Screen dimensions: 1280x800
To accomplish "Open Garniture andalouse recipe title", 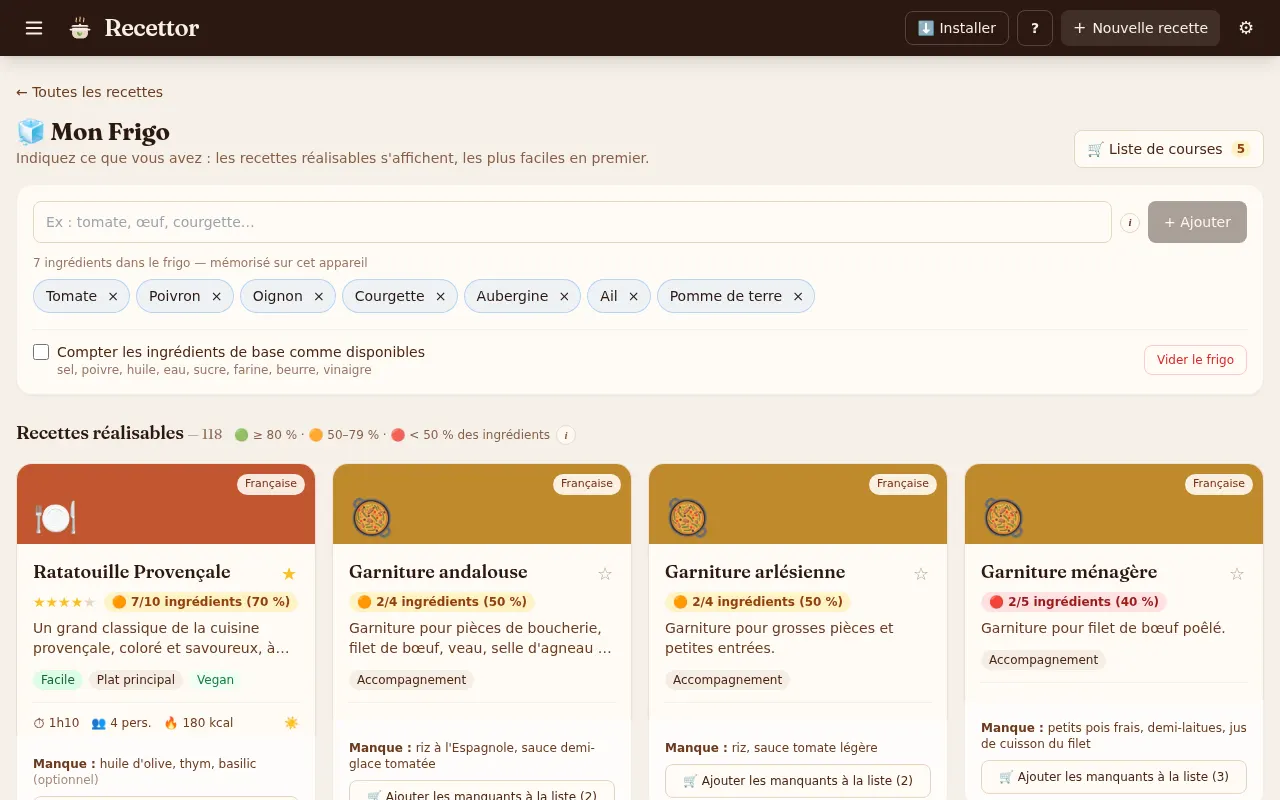I will tap(438, 572).
